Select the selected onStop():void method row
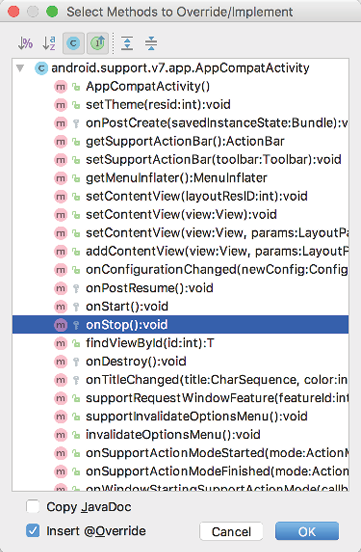 [180, 325]
